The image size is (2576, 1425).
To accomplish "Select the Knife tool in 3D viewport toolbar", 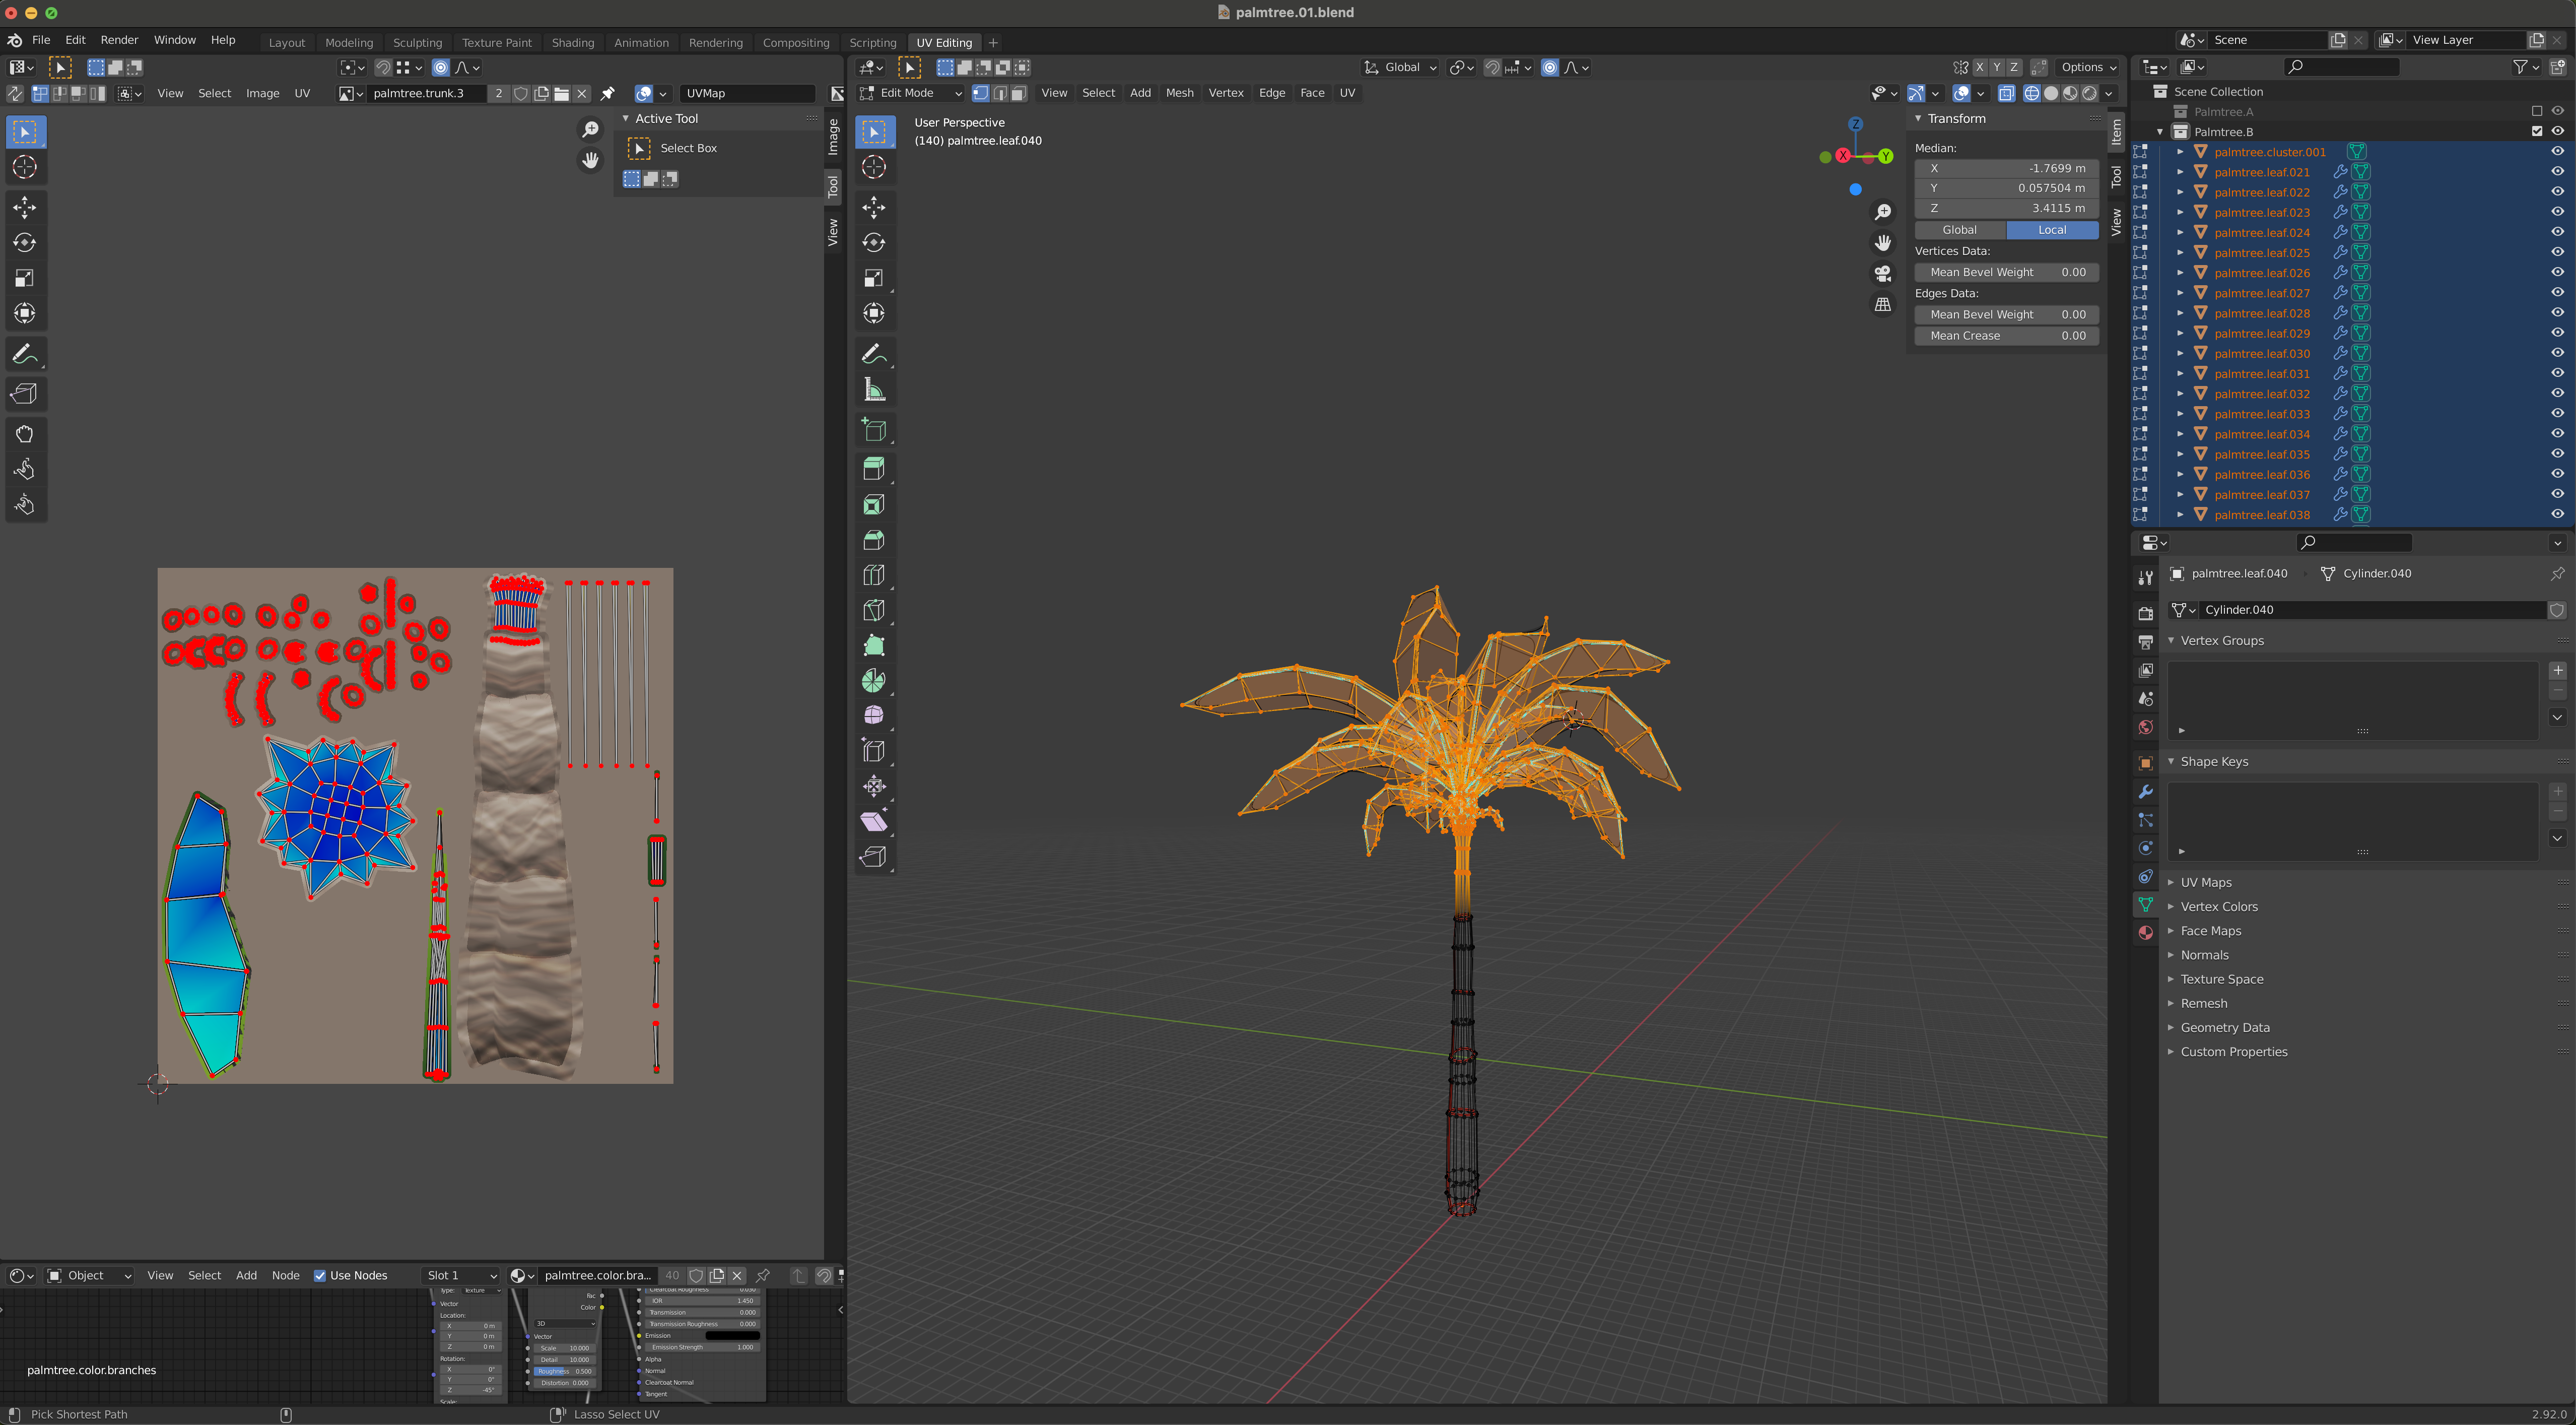I will click(873, 610).
